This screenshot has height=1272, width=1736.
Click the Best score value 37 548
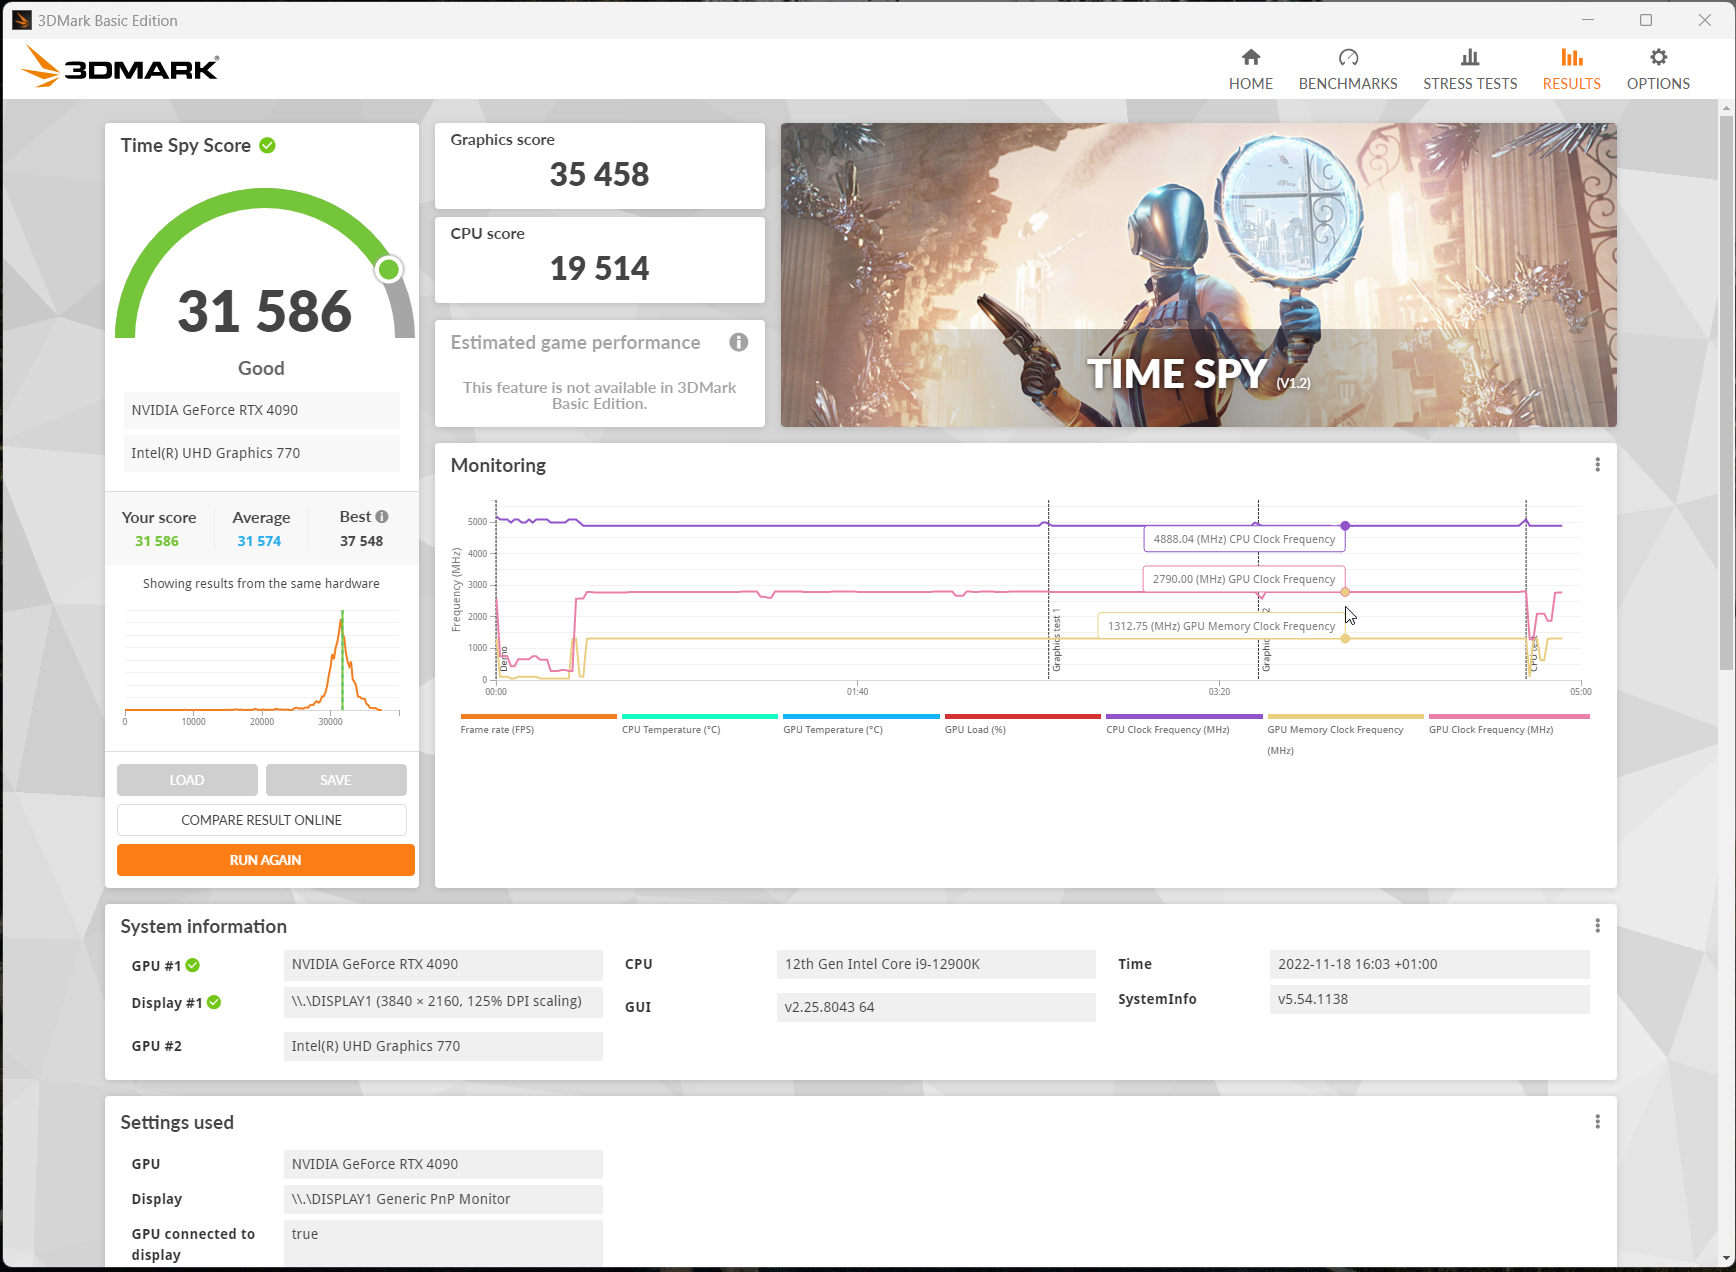click(361, 541)
